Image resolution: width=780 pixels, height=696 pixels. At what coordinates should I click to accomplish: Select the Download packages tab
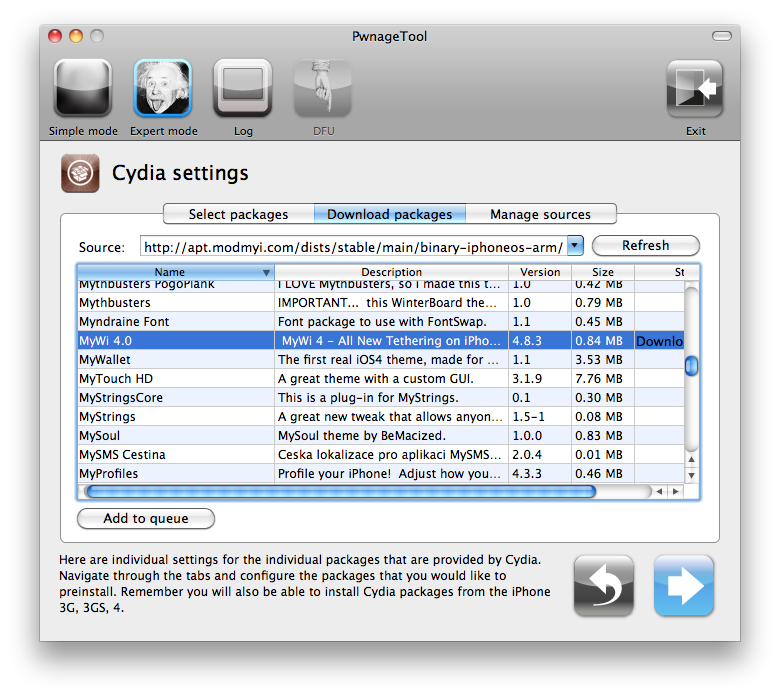pyautogui.click(x=389, y=214)
